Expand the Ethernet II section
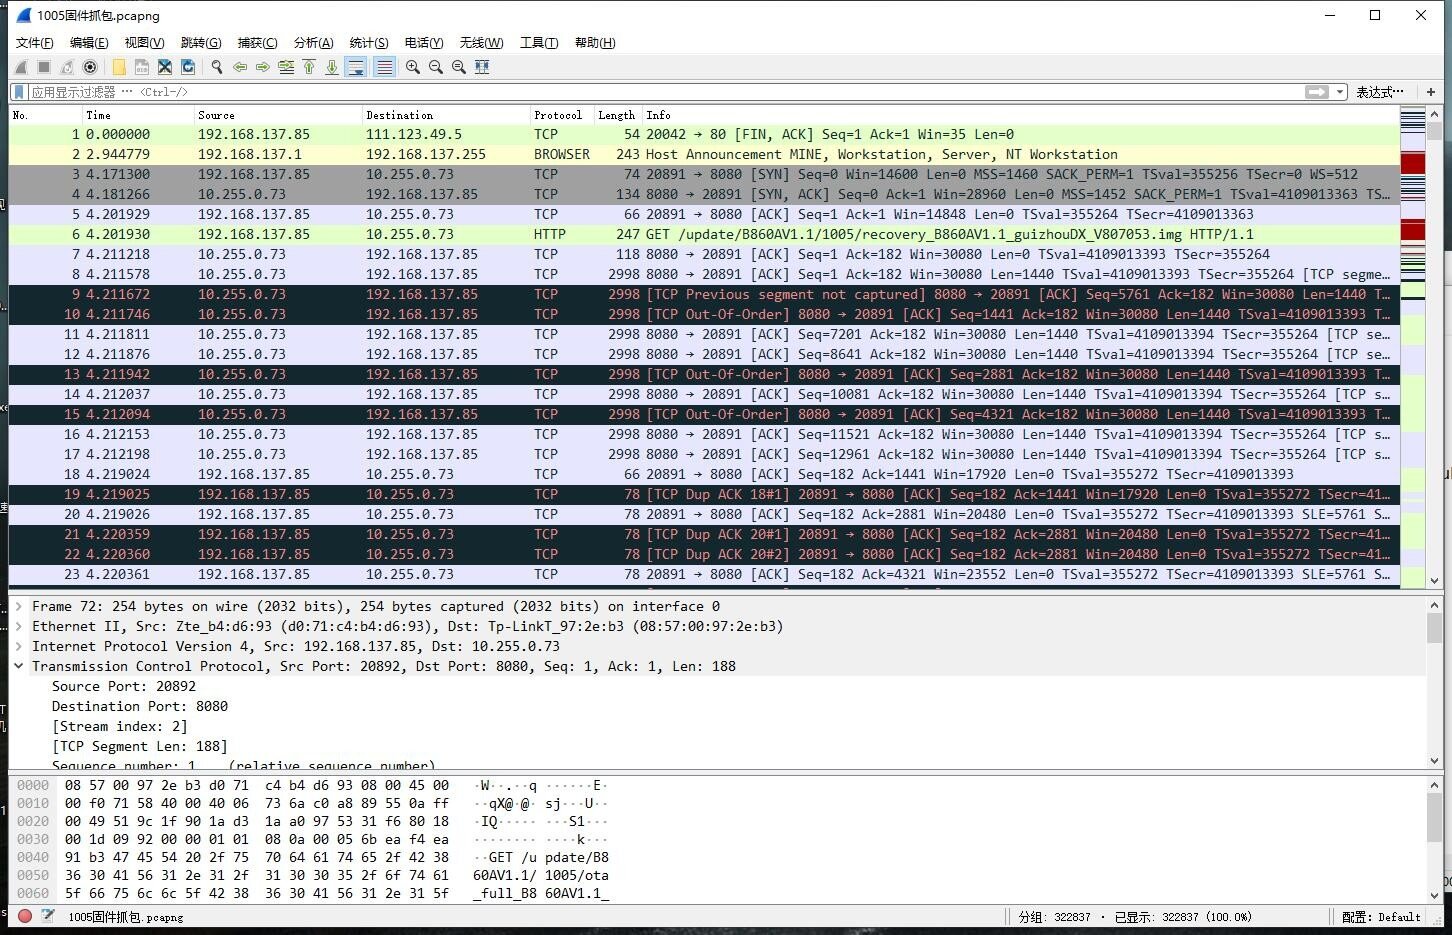The width and height of the screenshot is (1452, 935). 19,626
